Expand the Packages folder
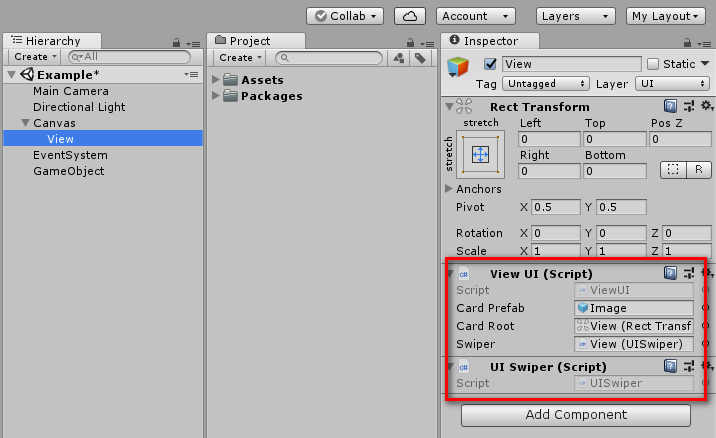716x438 pixels. tap(216, 96)
